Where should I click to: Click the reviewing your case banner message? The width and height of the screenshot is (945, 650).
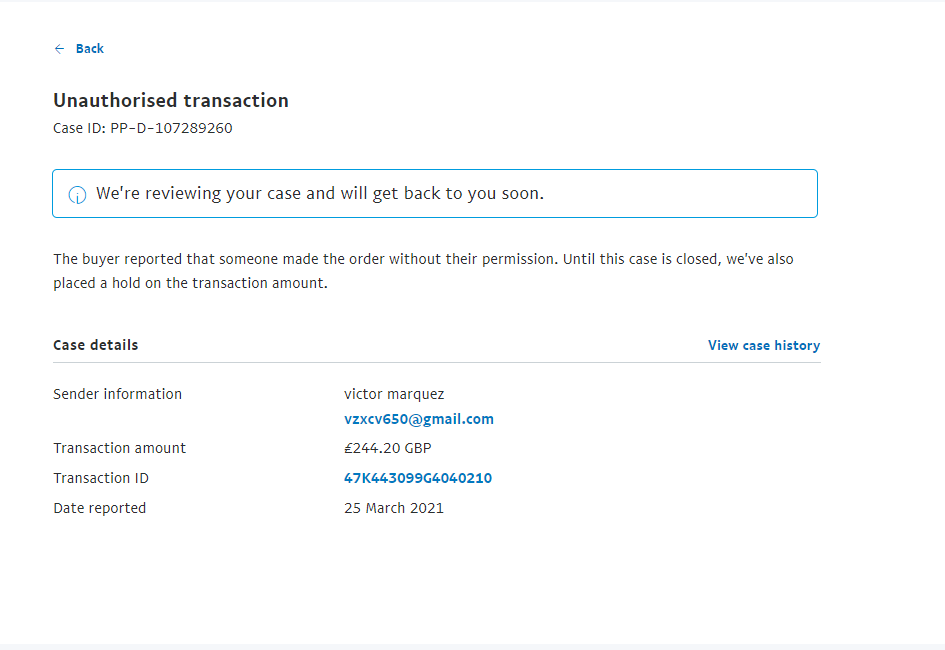pyautogui.click(x=320, y=194)
